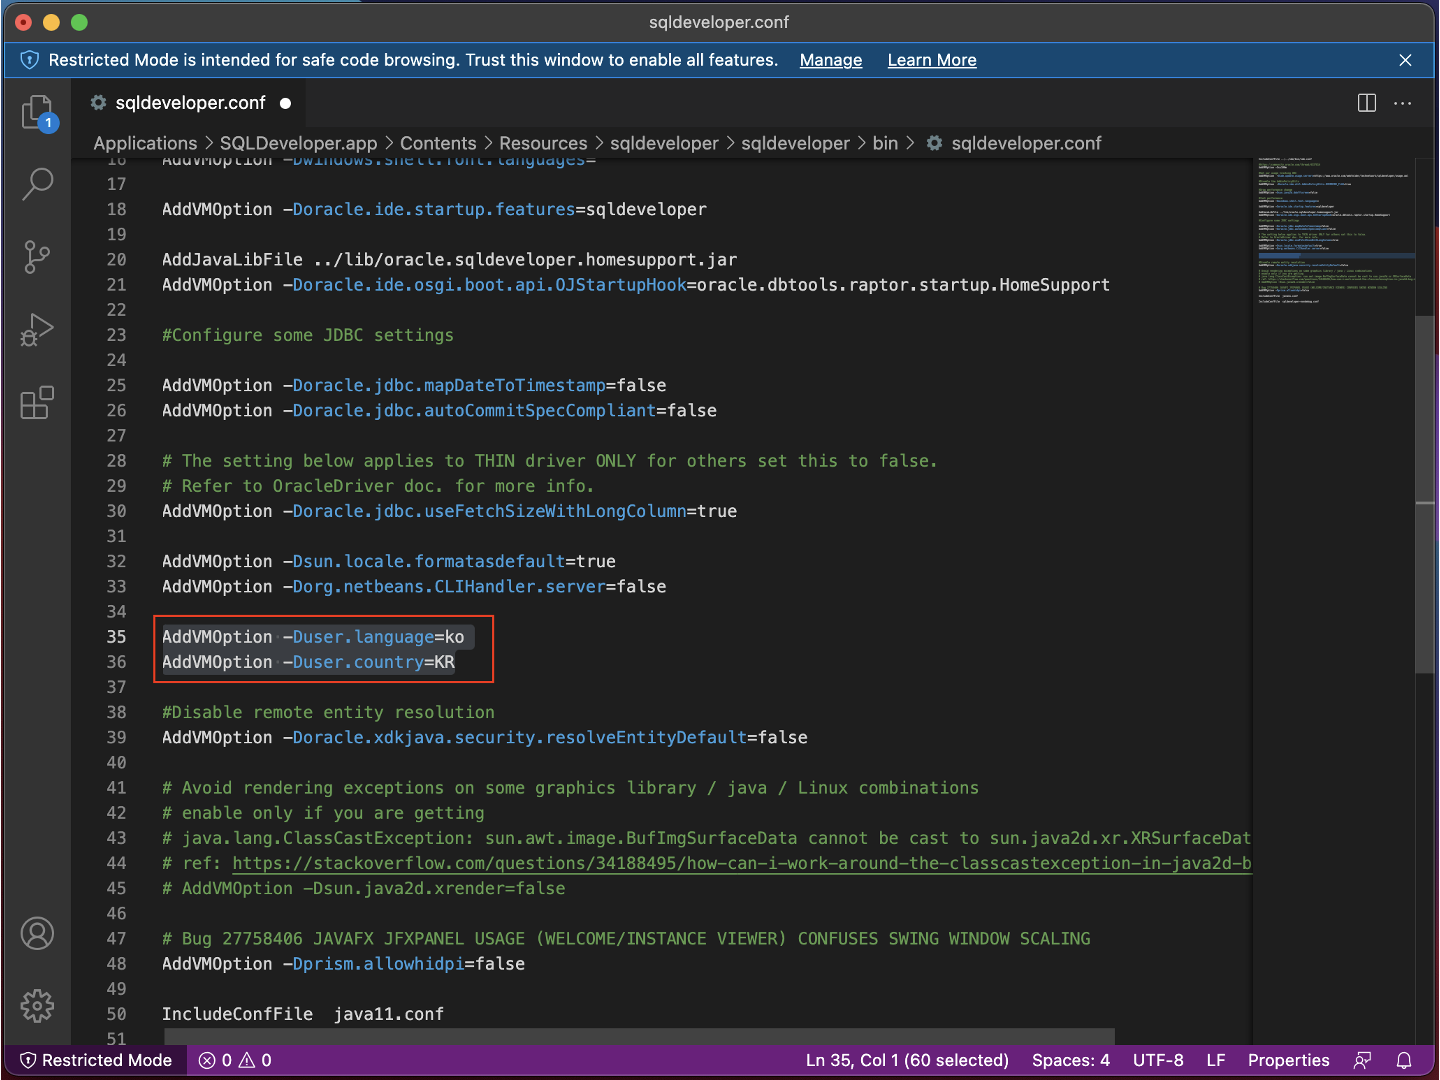This screenshot has width=1440, height=1080.
Task: Click the Manage link in banner
Action: point(831,60)
